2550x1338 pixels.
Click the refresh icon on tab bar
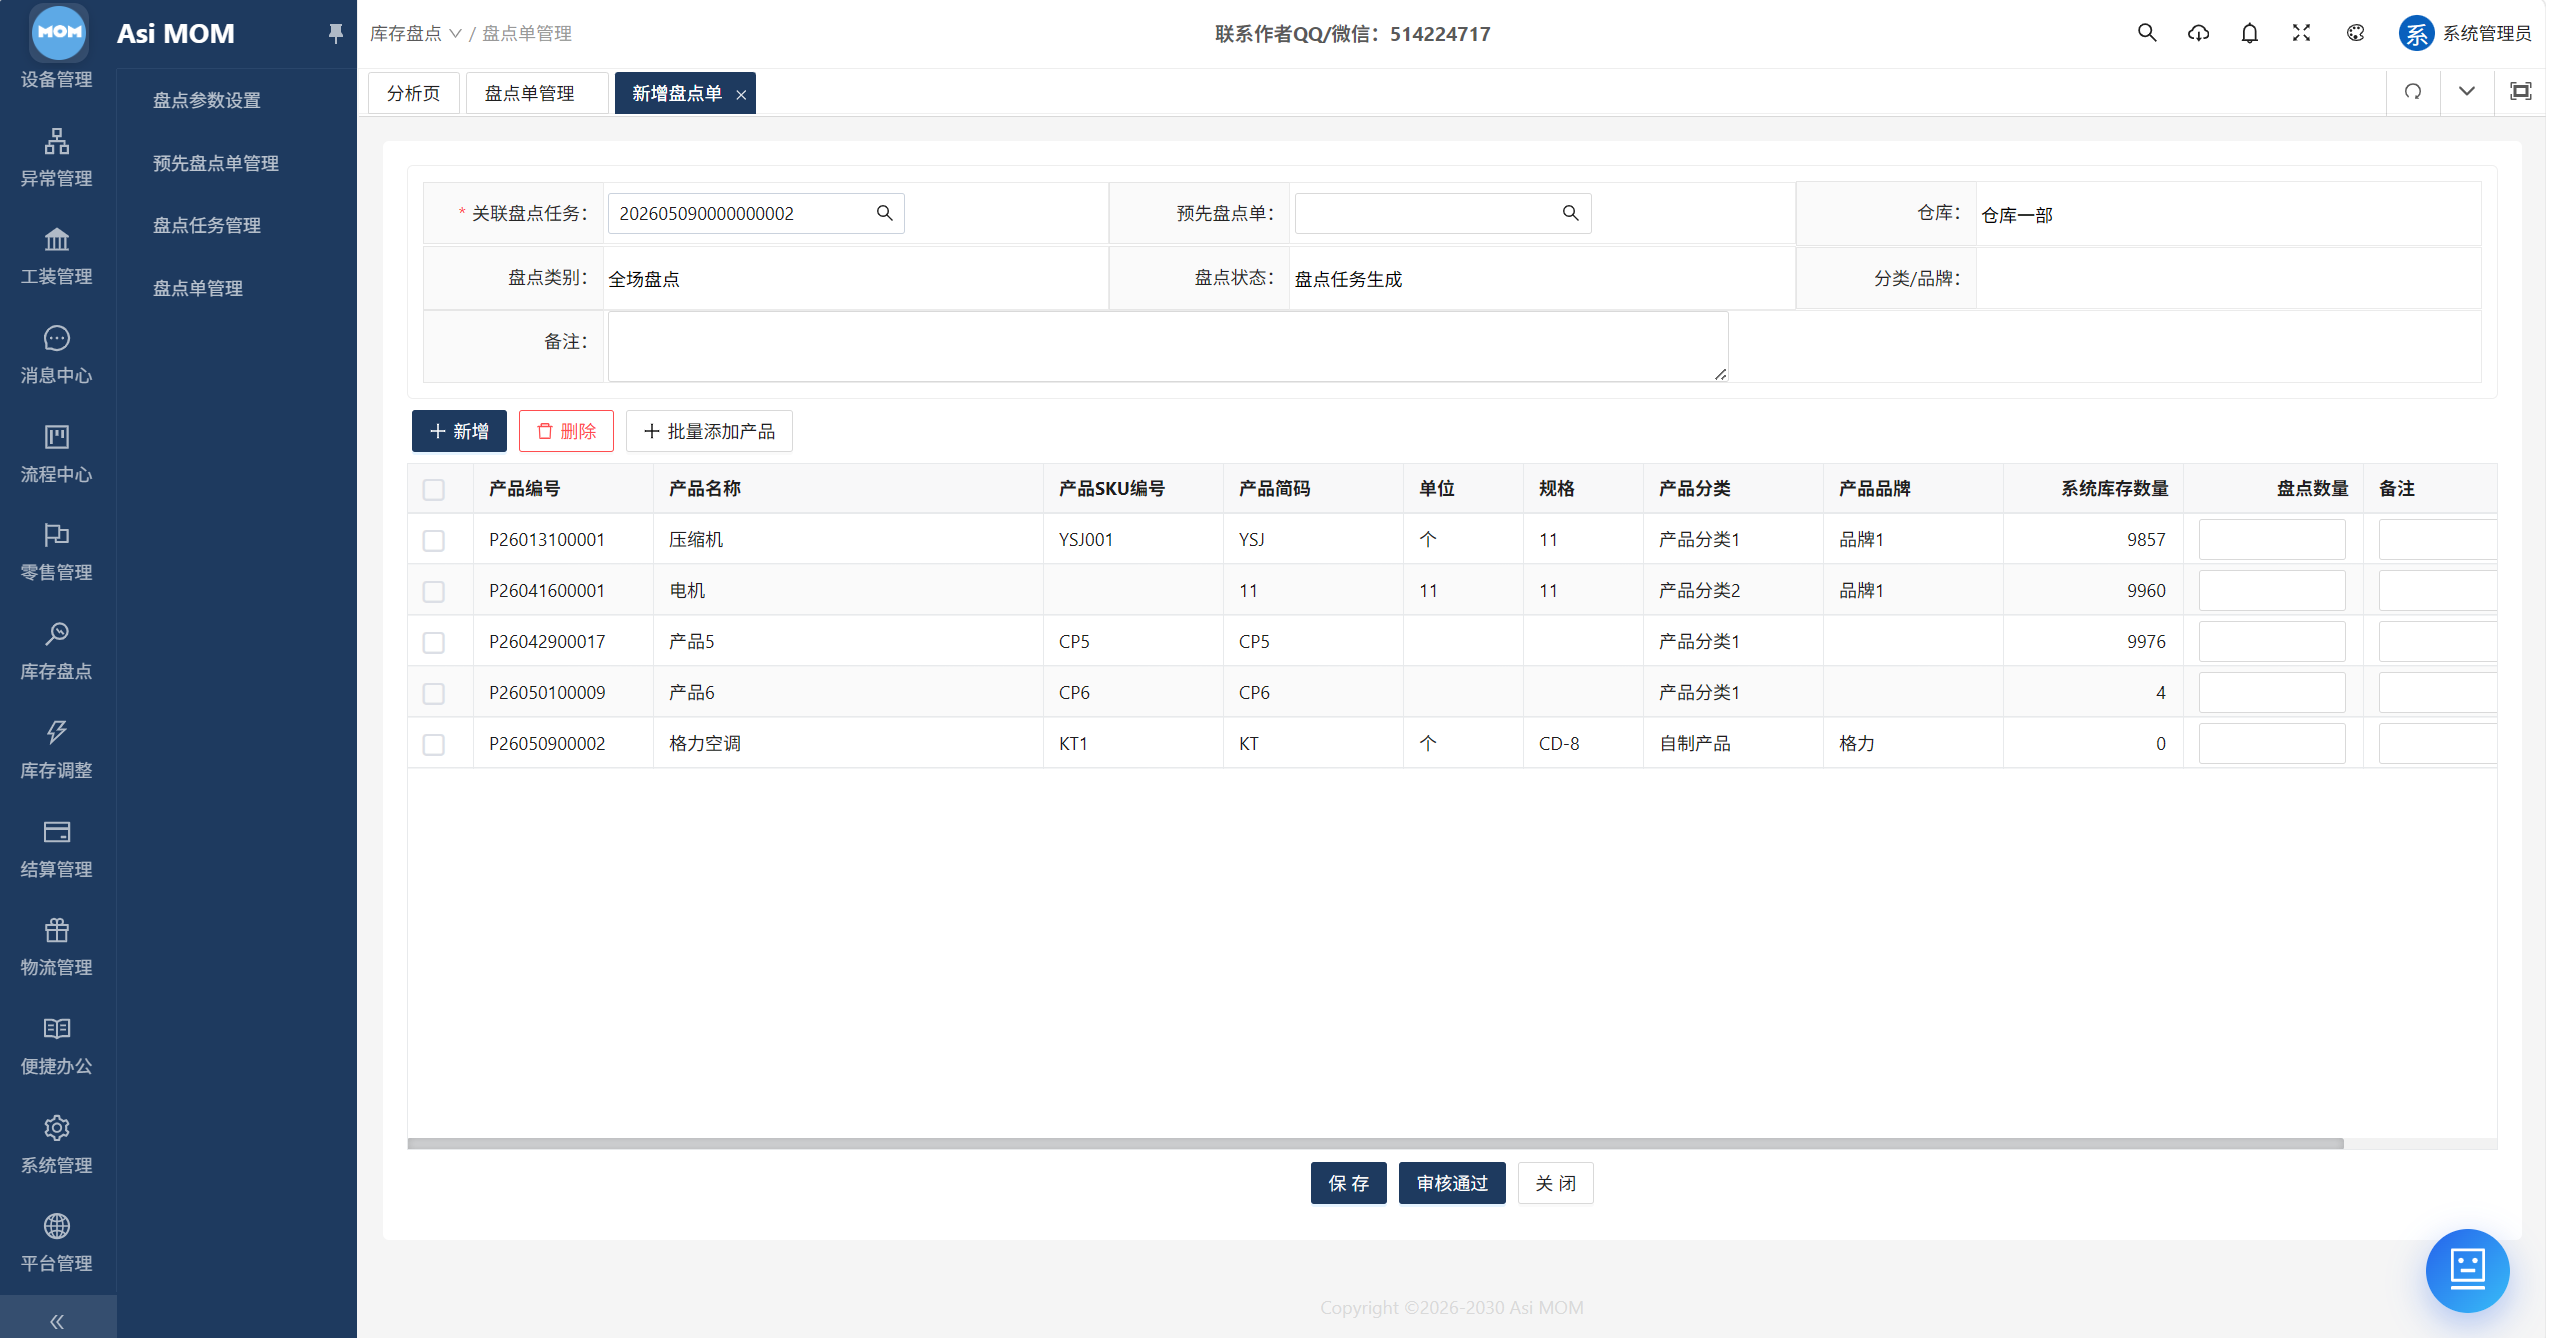click(x=2413, y=92)
